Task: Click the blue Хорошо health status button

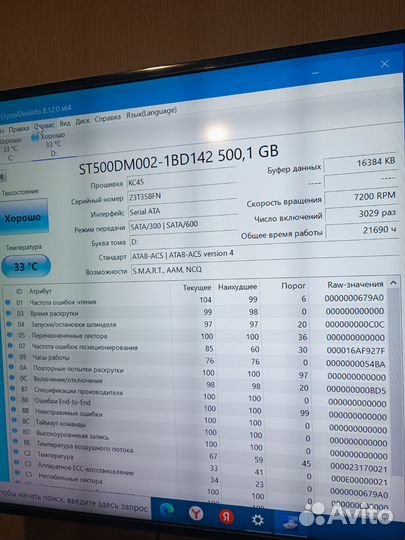Action: pos(23,218)
